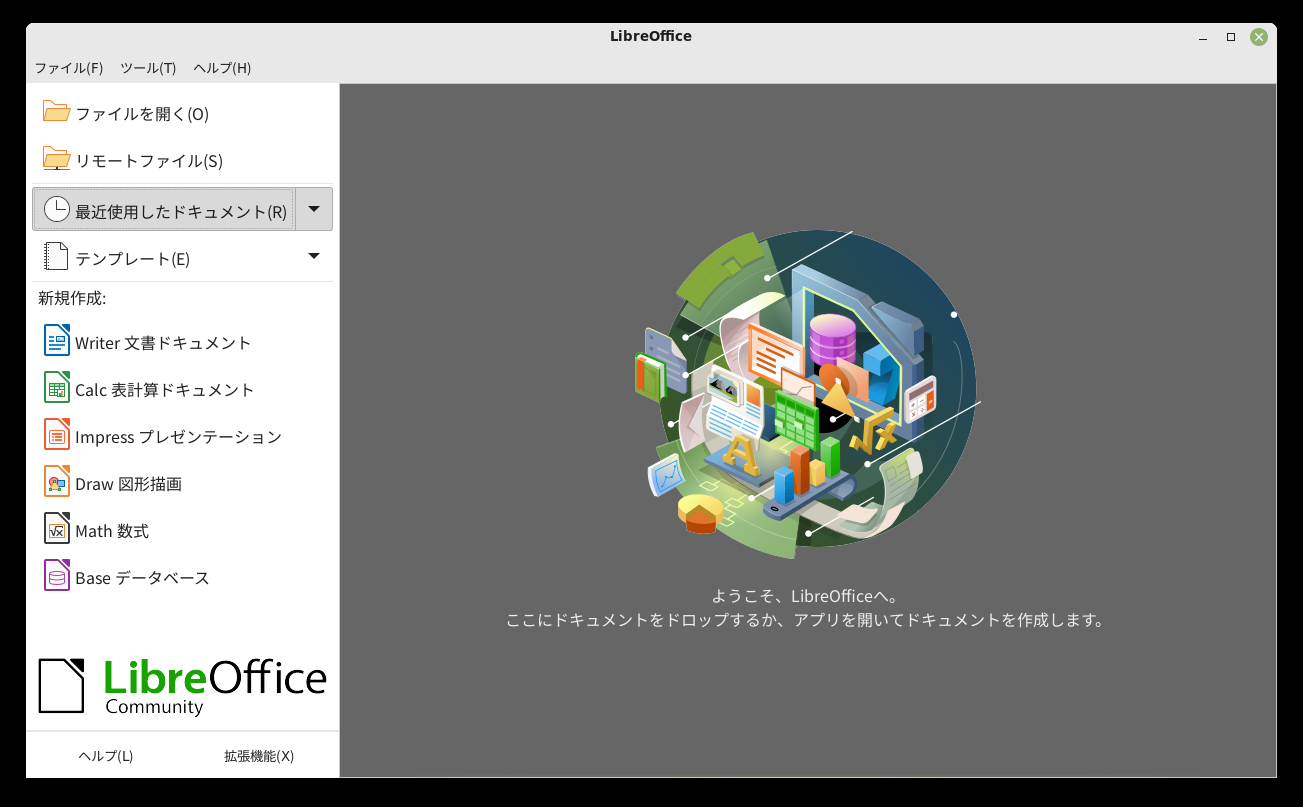The image size is (1303, 807).
Task: Click the Draw drawing icon
Action: pos(57,482)
